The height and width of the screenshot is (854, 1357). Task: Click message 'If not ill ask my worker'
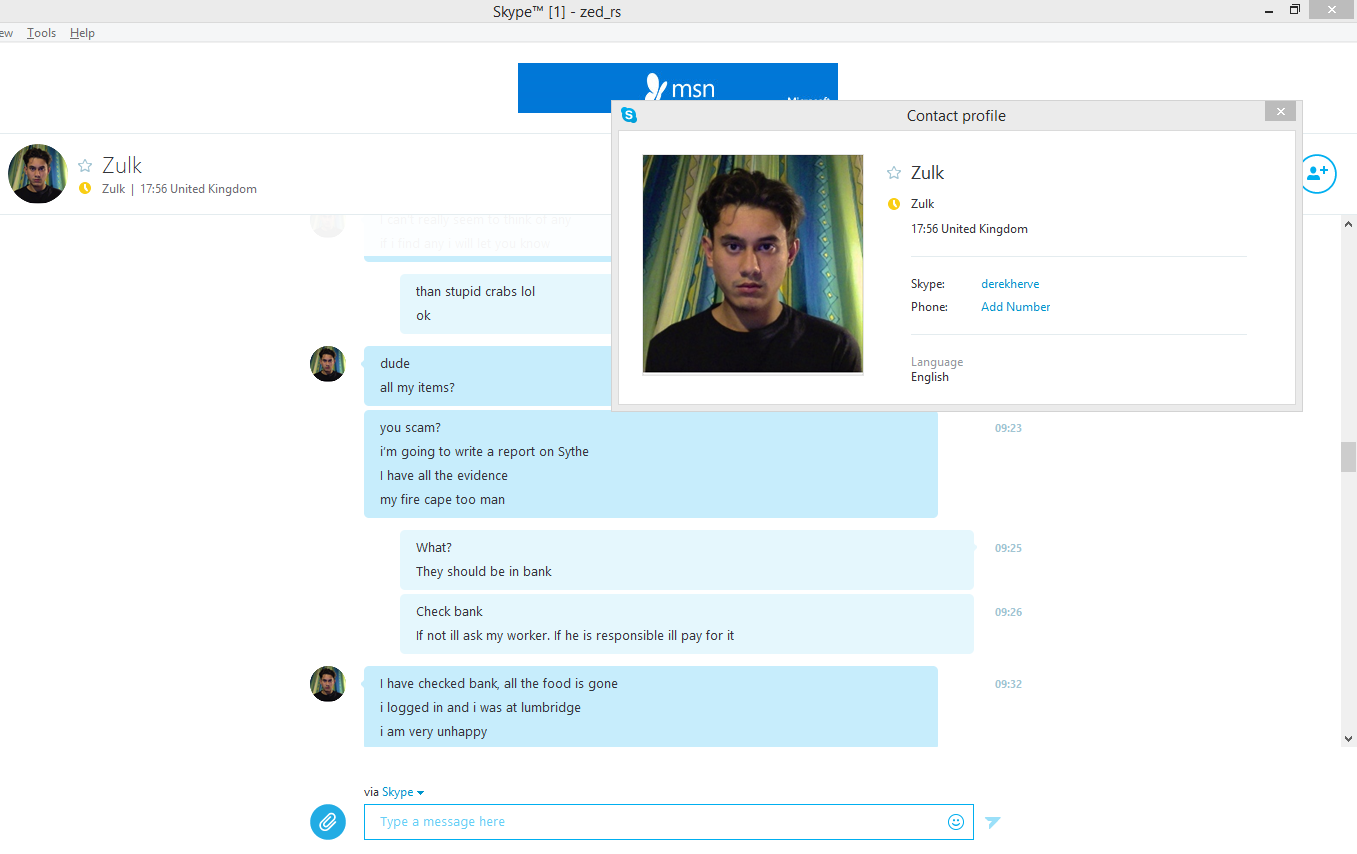click(575, 636)
